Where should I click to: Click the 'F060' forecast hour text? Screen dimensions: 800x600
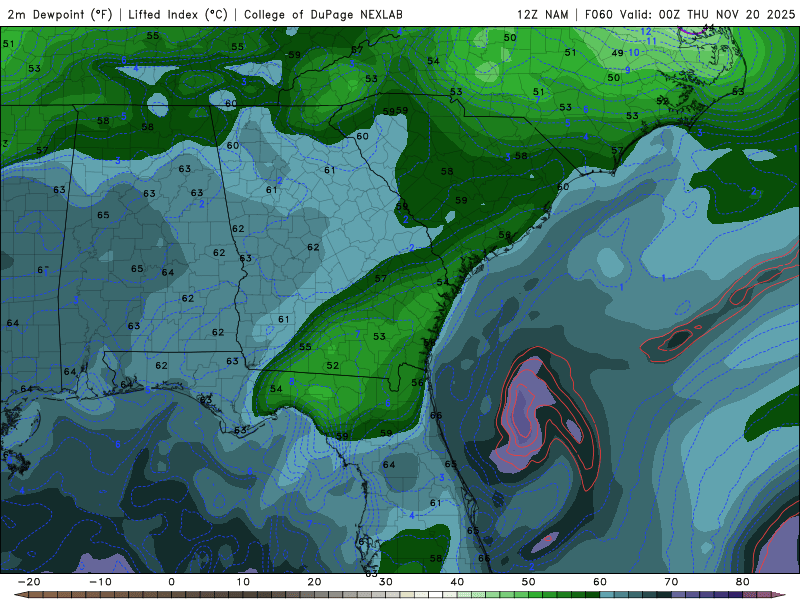click(x=599, y=14)
